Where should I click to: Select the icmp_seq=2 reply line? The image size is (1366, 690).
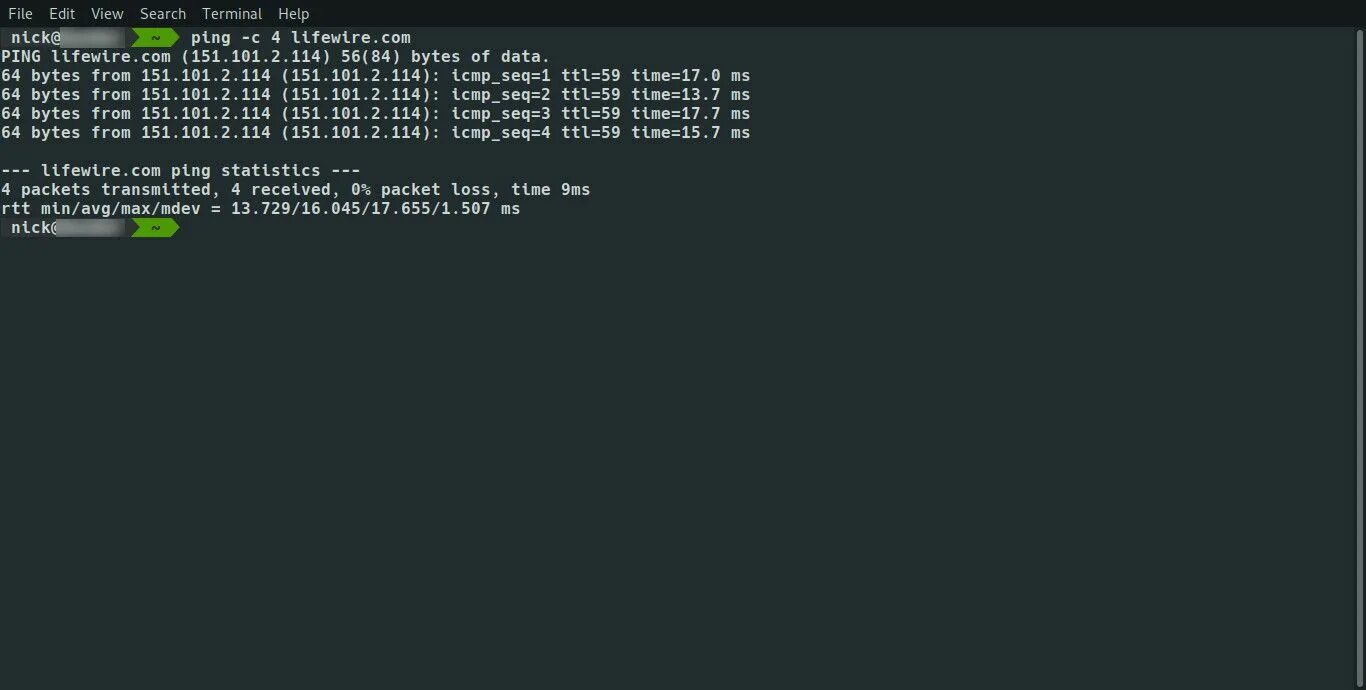click(376, 95)
